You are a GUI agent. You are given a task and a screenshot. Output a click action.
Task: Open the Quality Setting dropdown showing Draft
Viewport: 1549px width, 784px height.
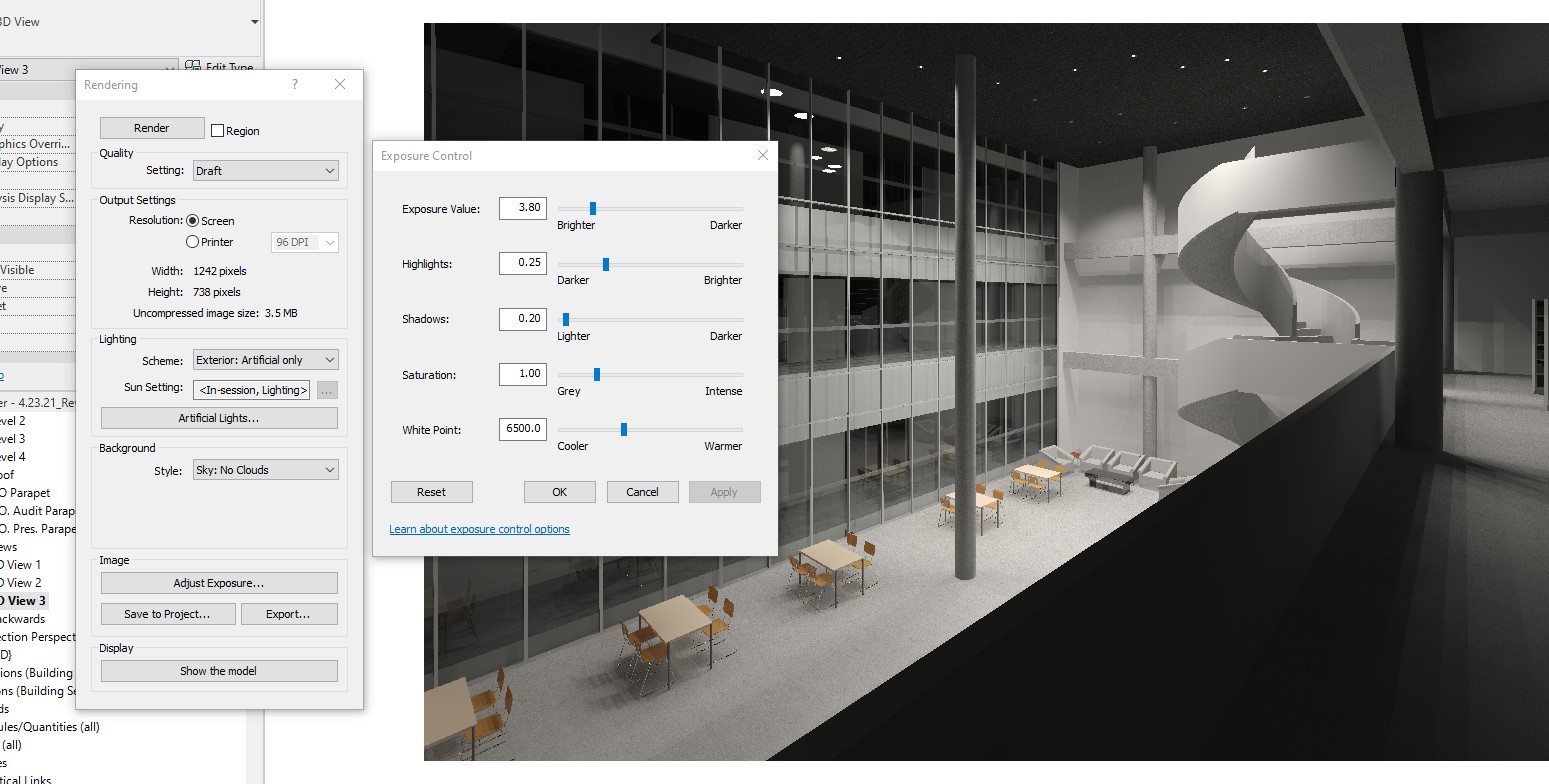tap(264, 170)
